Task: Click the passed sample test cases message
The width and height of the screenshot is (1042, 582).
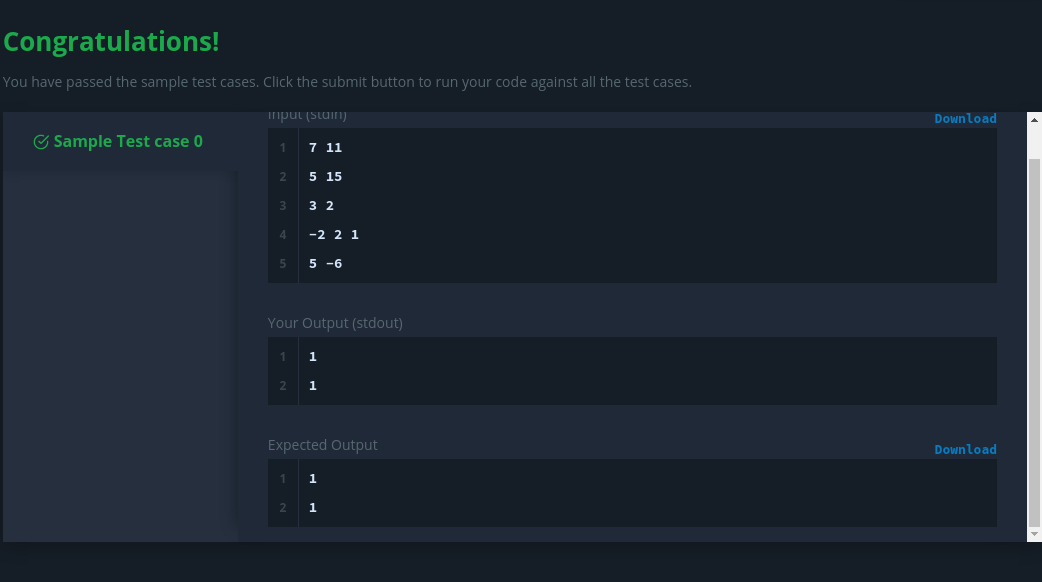Action: click(x=347, y=82)
